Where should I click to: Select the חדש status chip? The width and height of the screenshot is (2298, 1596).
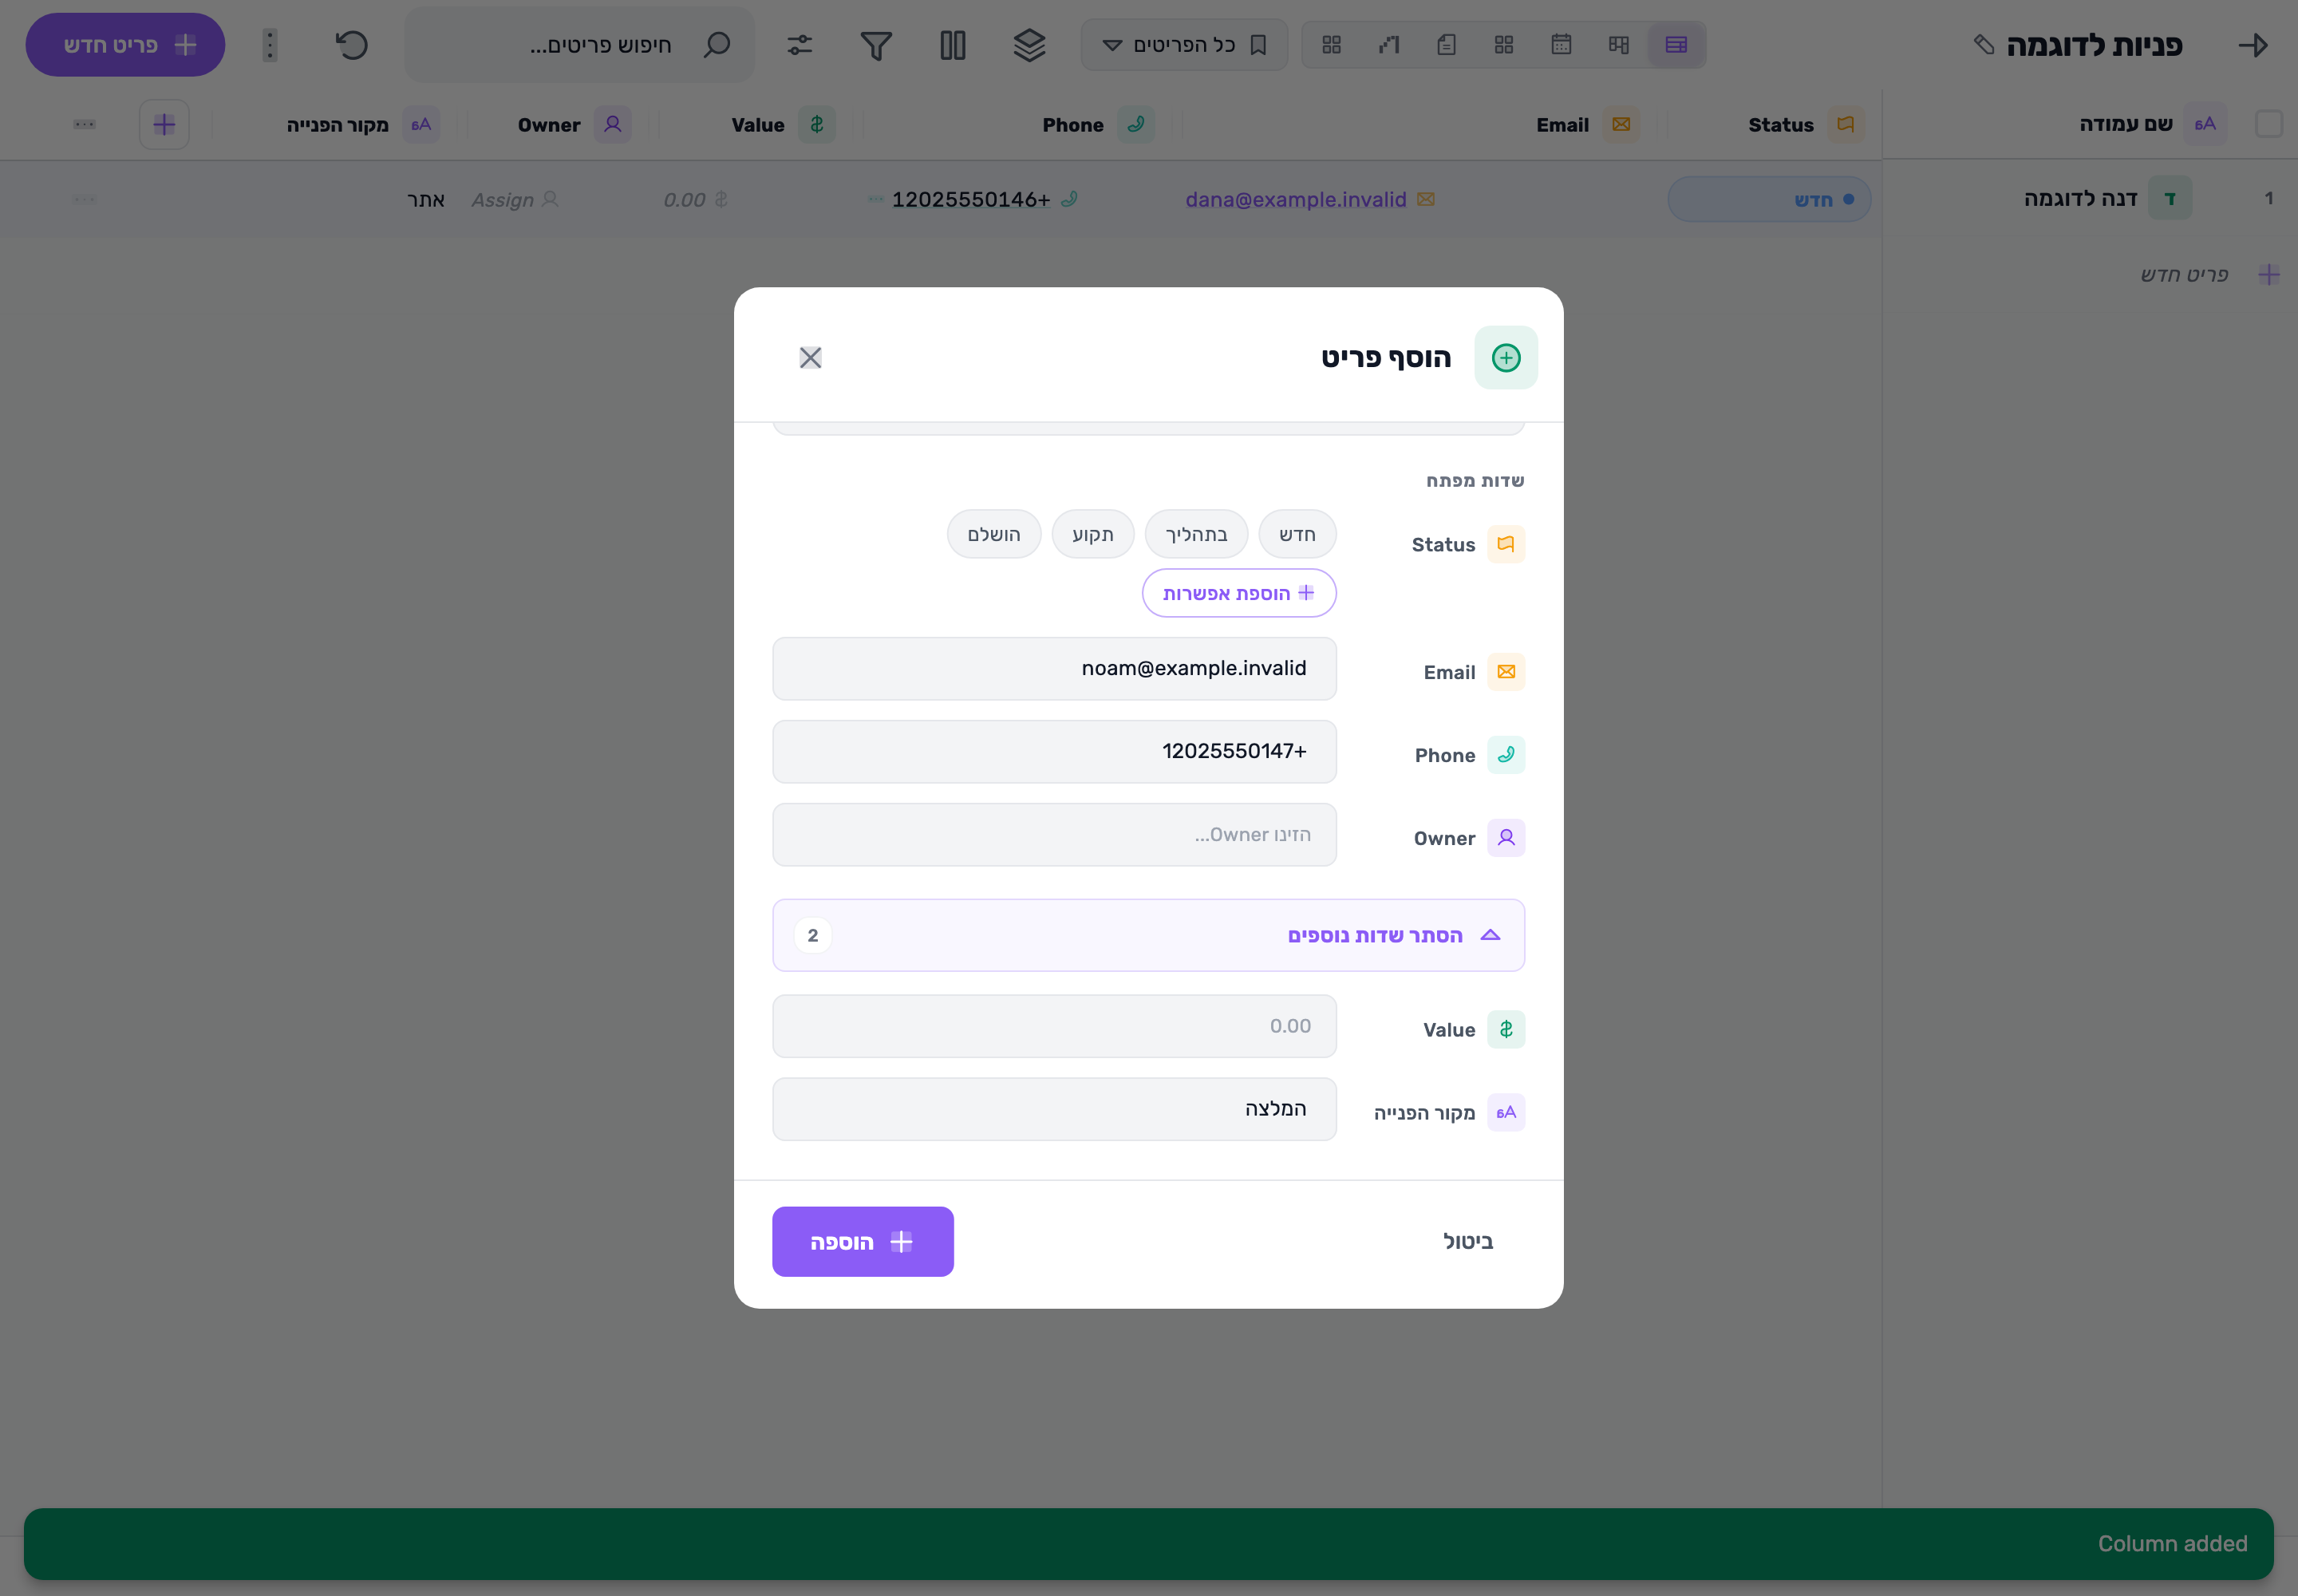[1297, 534]
